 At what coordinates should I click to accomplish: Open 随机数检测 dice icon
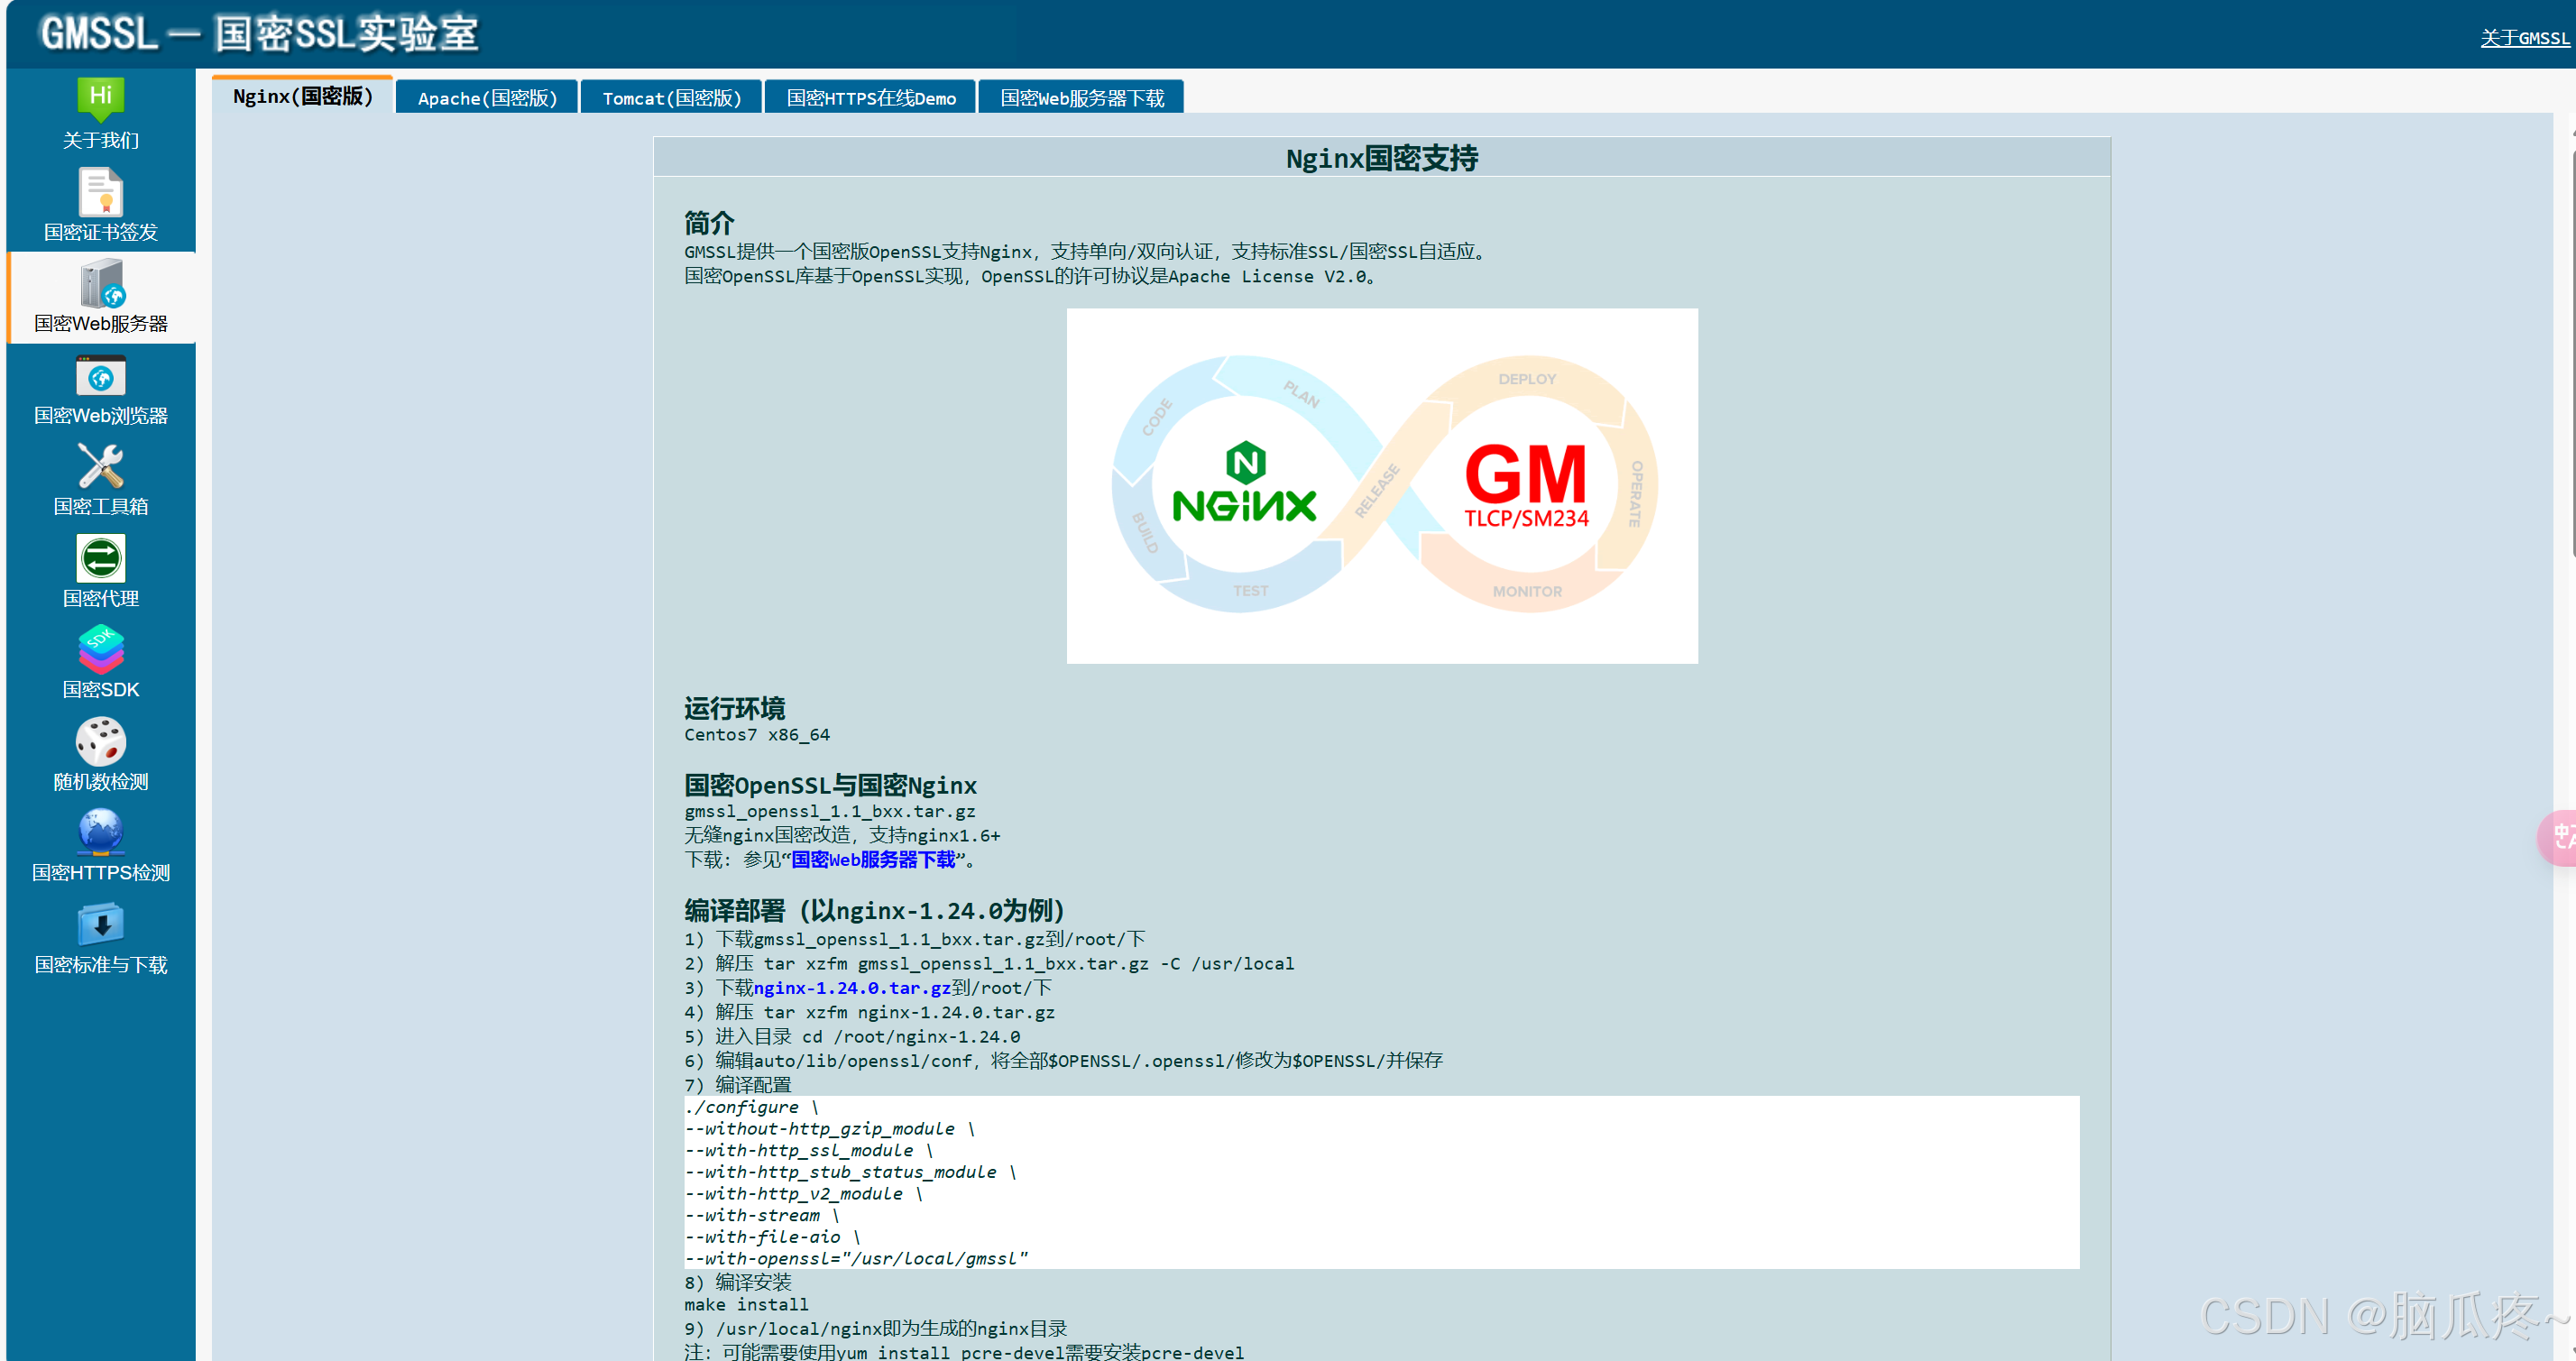tap(100, 742)
